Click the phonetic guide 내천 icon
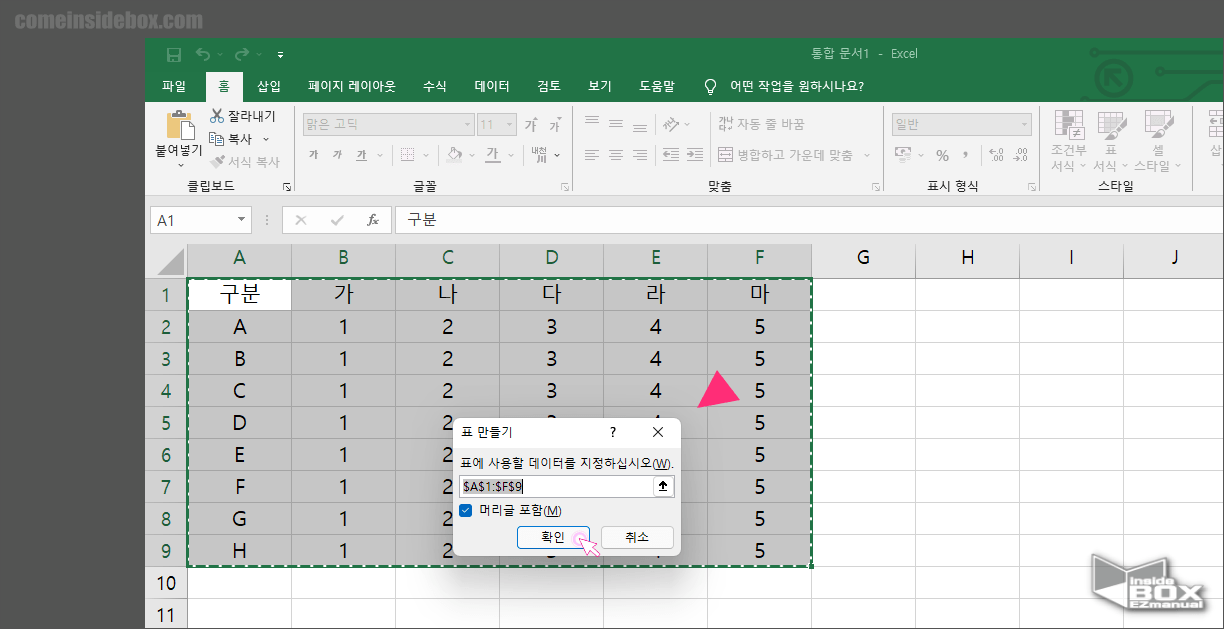The width and height of the screenshot is (1224, 629). click(x=540, y=155)
